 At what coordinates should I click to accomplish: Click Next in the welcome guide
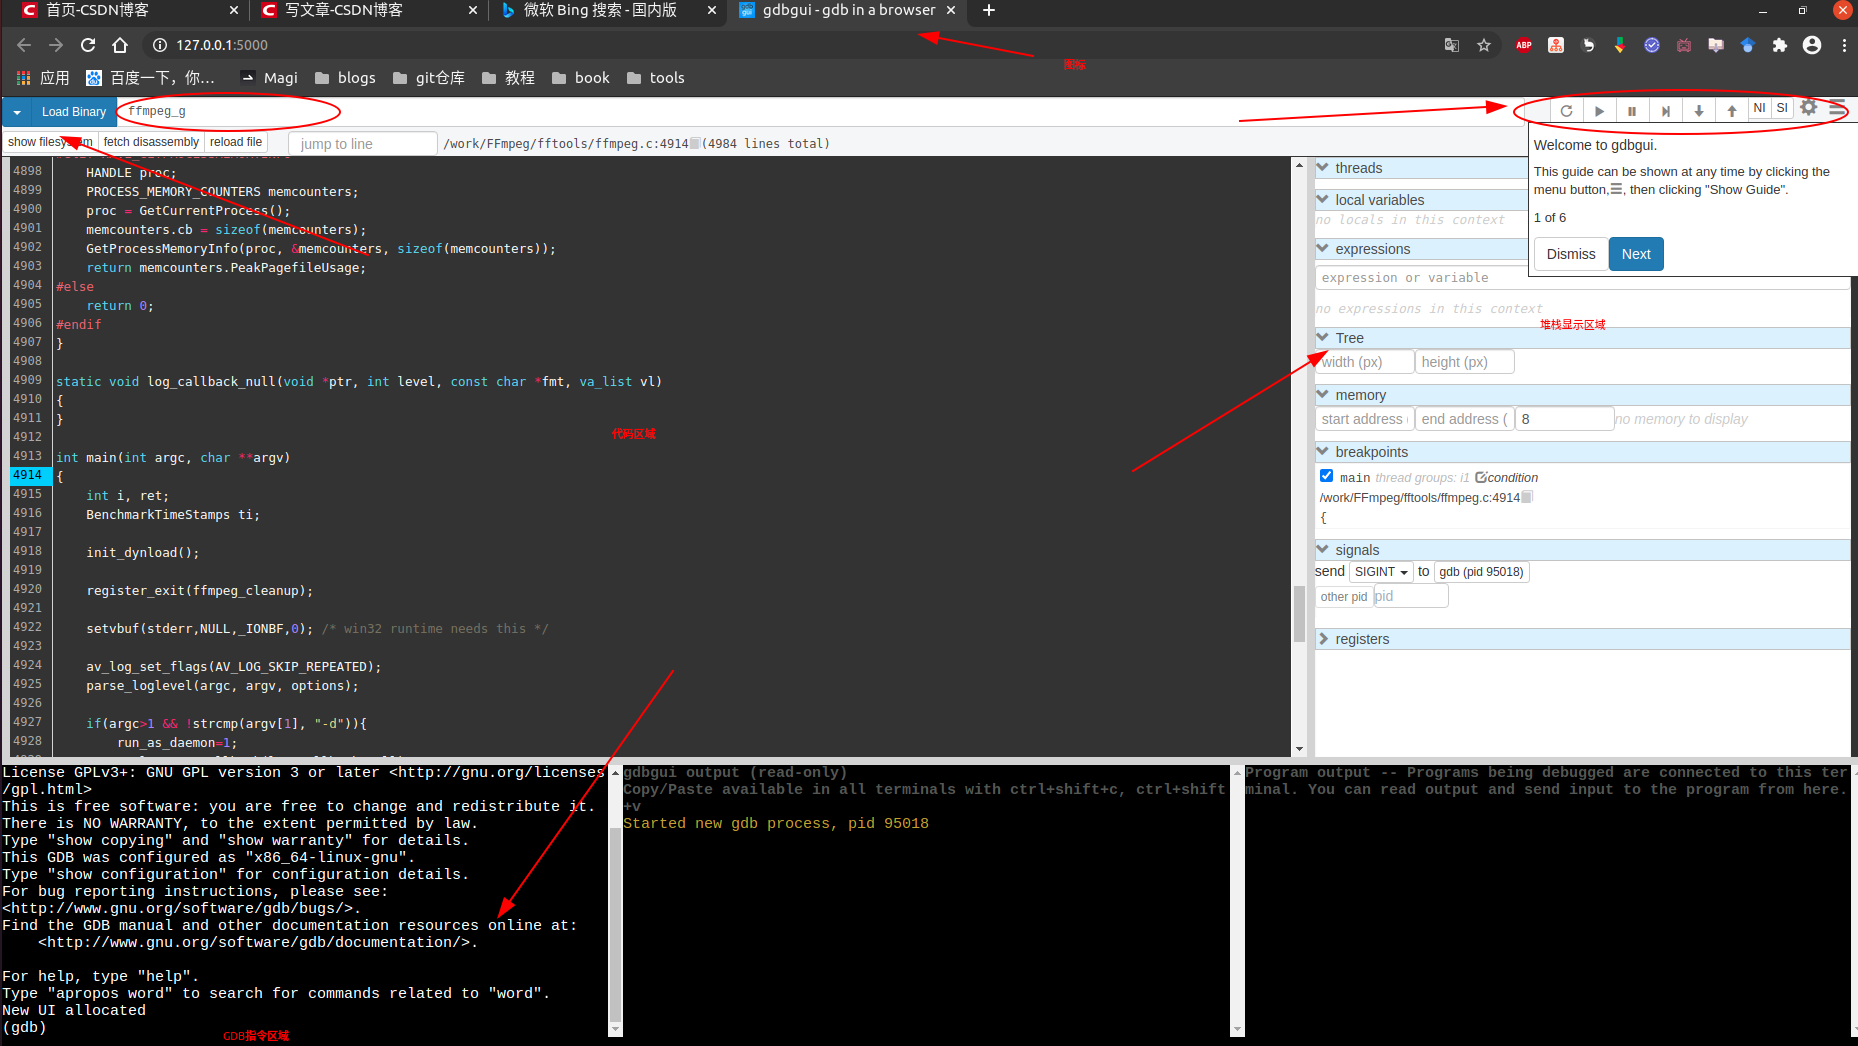(1635, 254)
